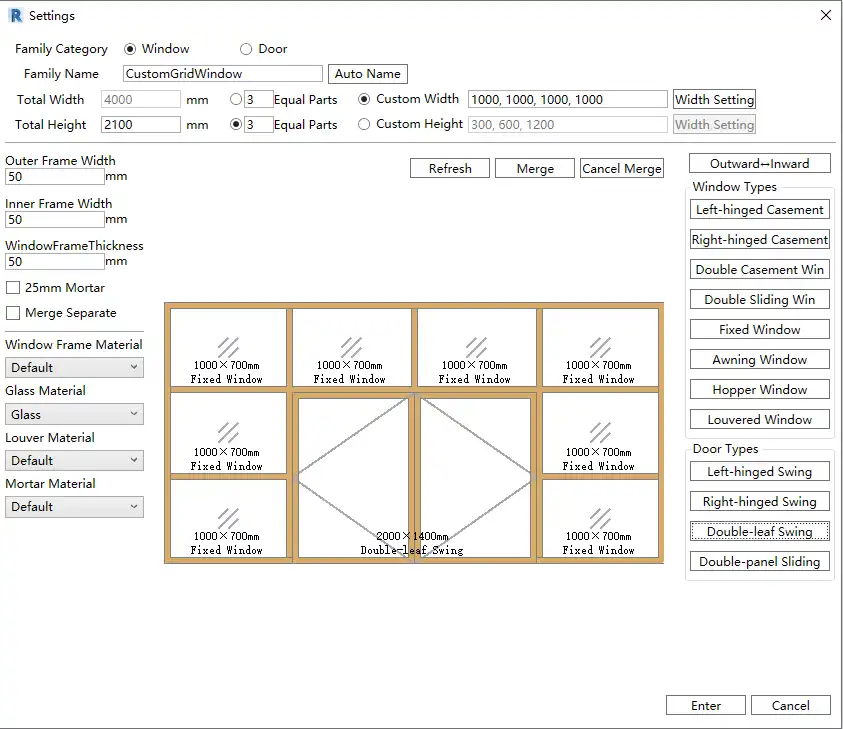The image size is (843, 729).
Task: Expand the Glass Material dropdown
Action: pos(74,414)
